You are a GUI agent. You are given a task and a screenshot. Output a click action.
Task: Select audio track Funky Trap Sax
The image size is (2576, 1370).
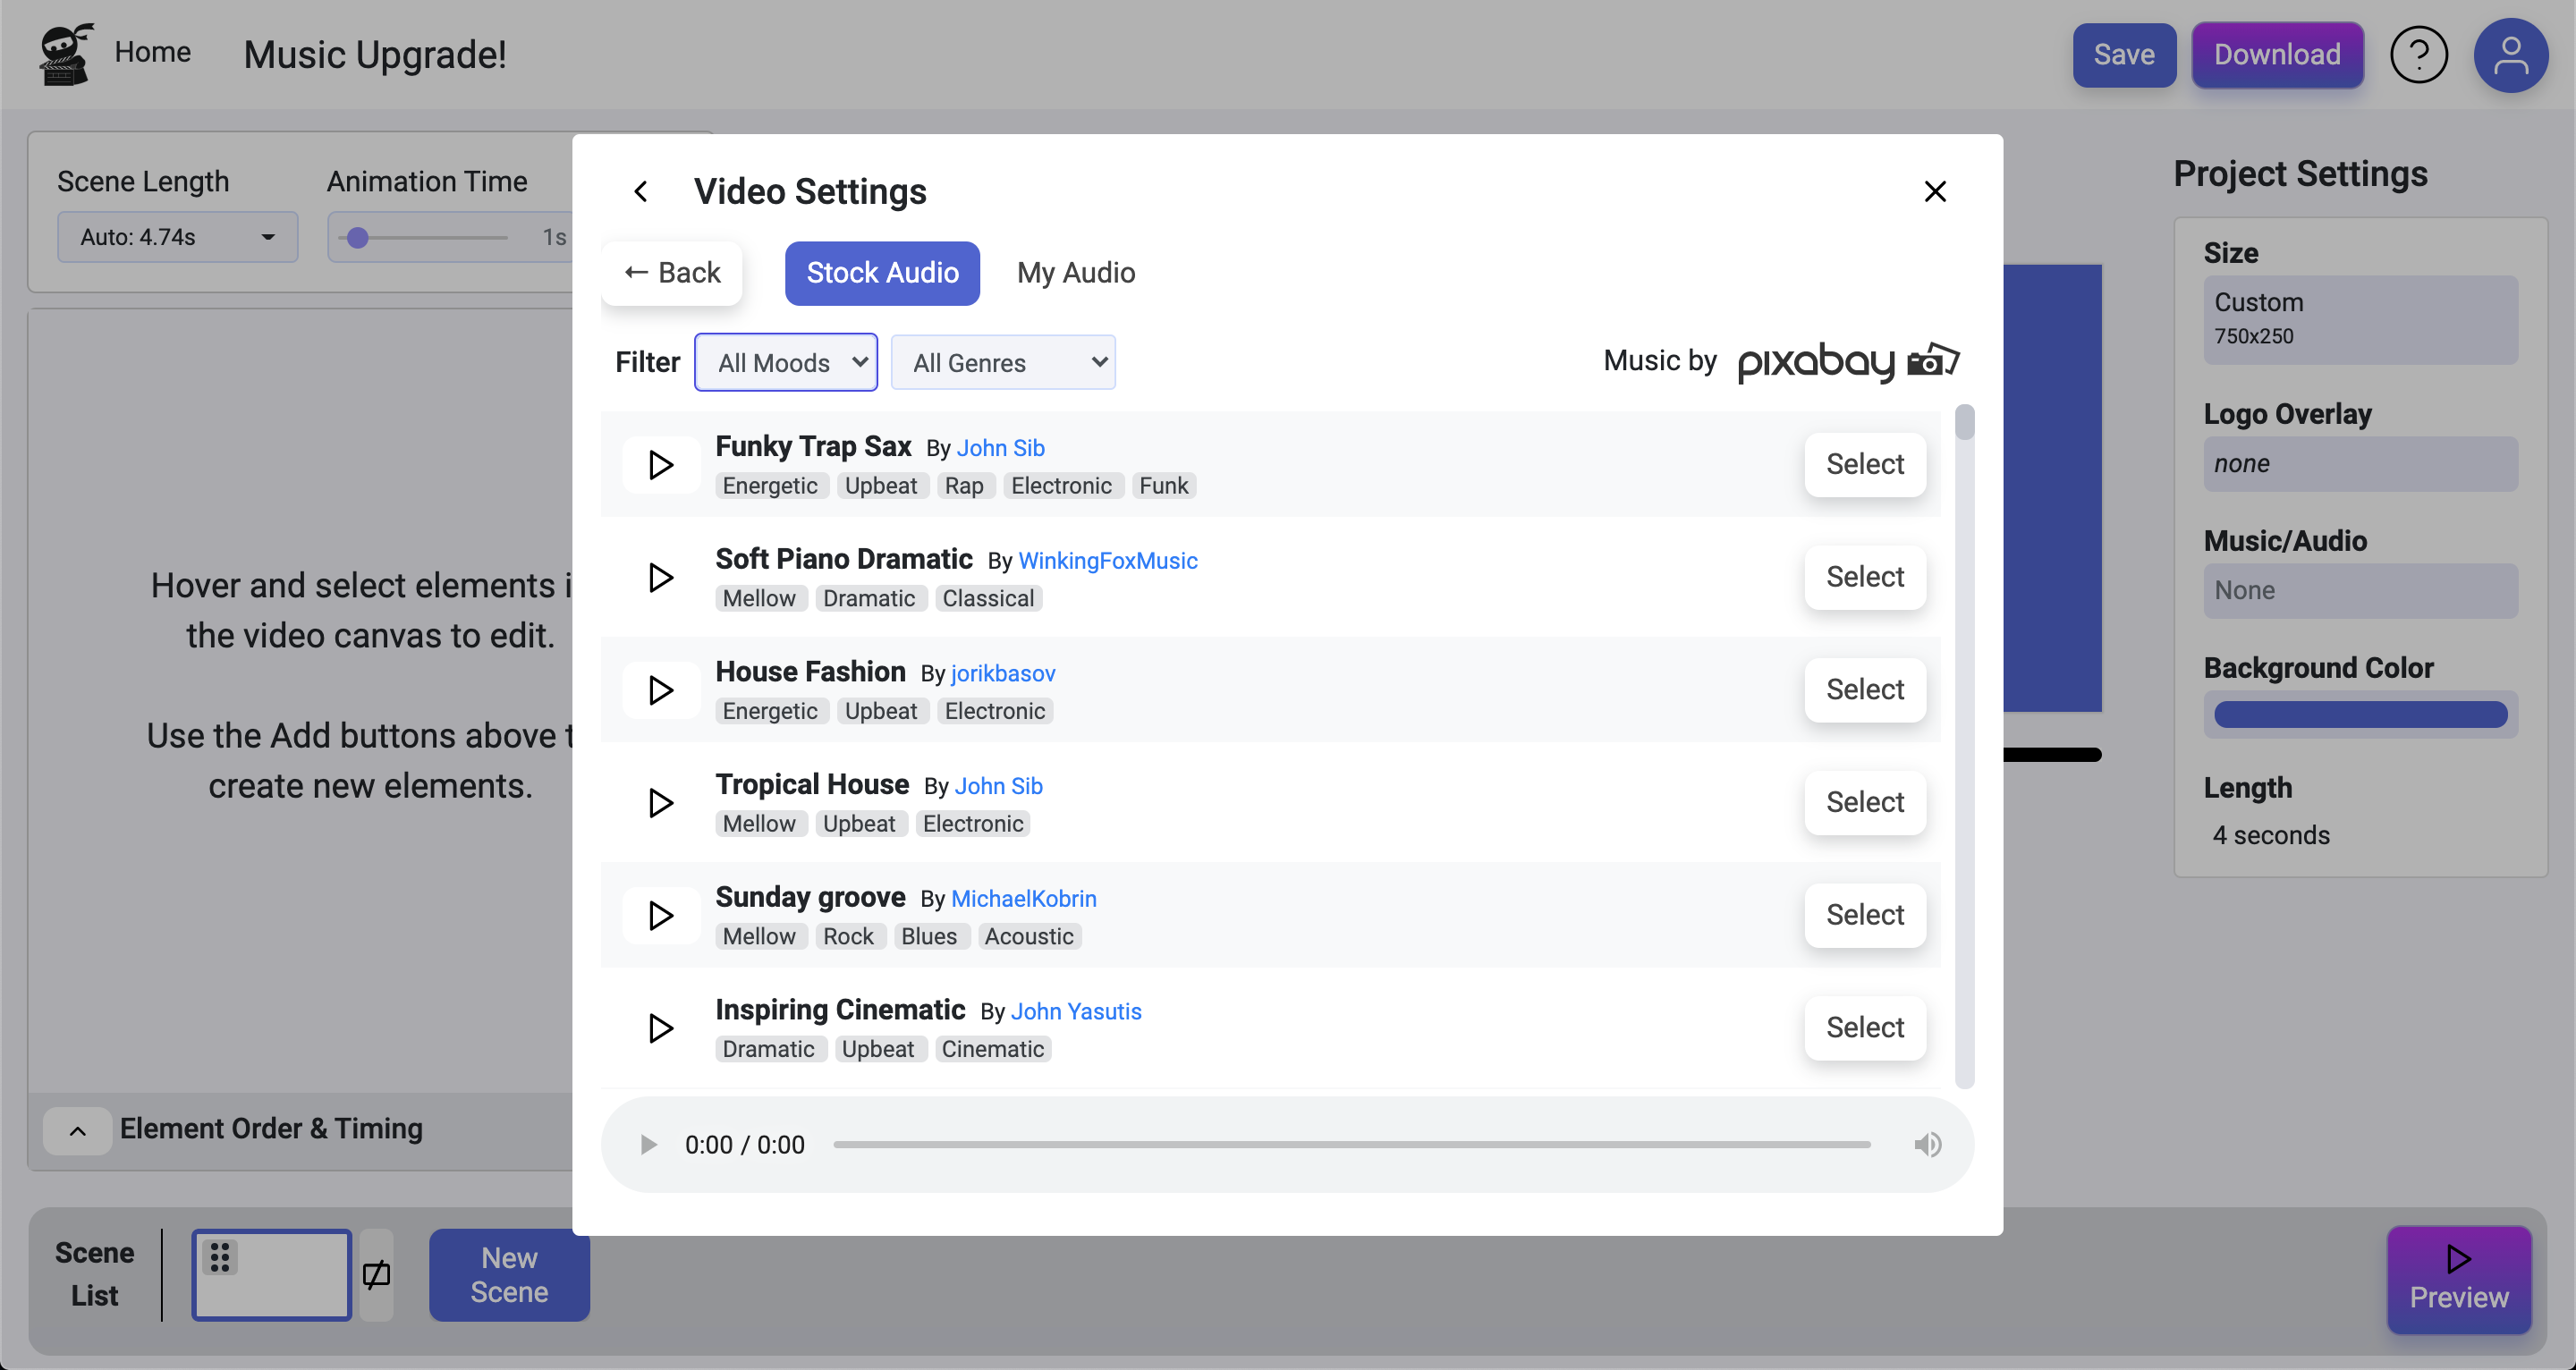1866,463
